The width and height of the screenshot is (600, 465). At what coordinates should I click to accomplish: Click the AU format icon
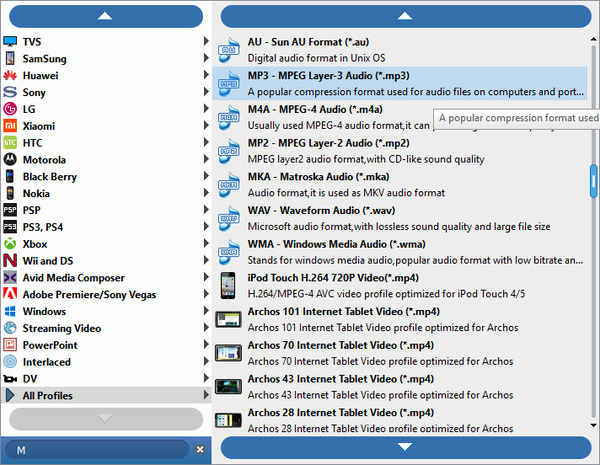[228, 50]
